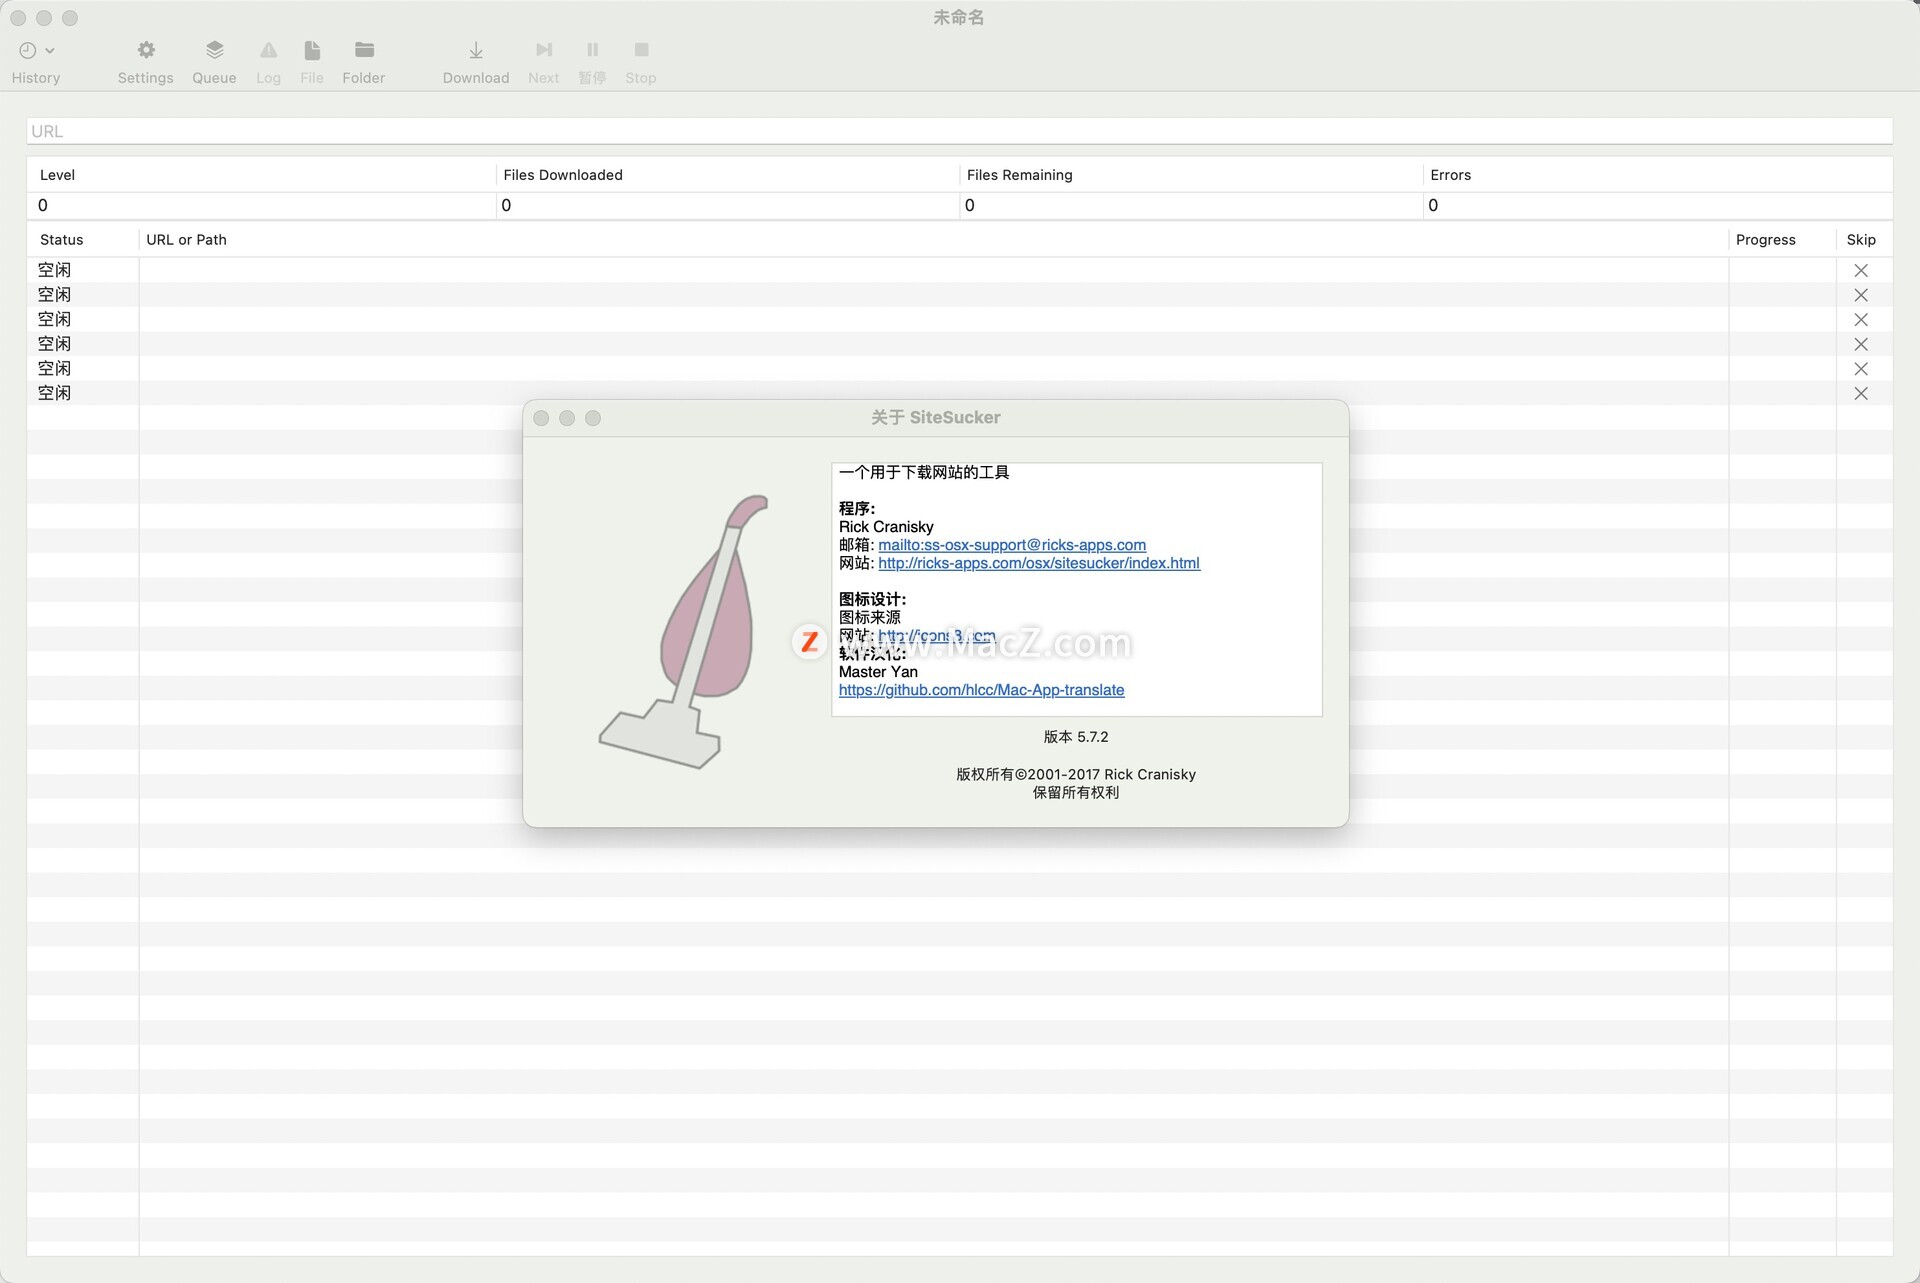1920x1283 pixels.
Task: Open the ricks-apps.com sitesucker website link
Action: pos(1039,563)
